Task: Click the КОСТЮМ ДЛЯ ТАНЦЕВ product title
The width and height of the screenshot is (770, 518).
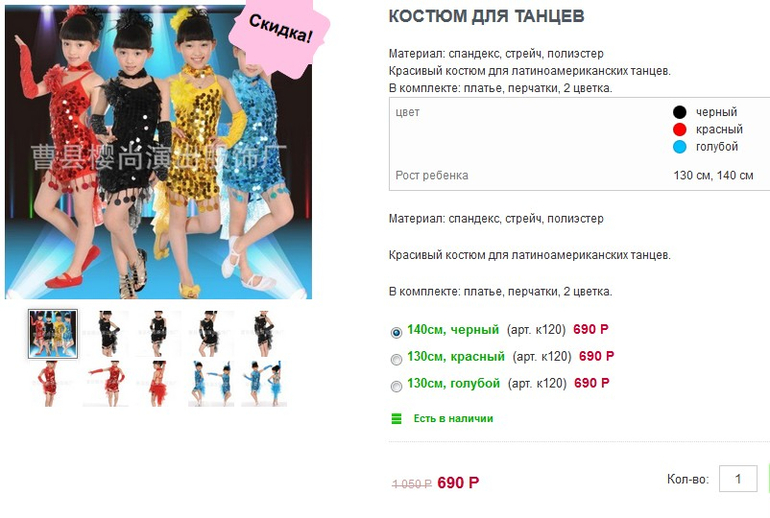Action: [487, 16]
